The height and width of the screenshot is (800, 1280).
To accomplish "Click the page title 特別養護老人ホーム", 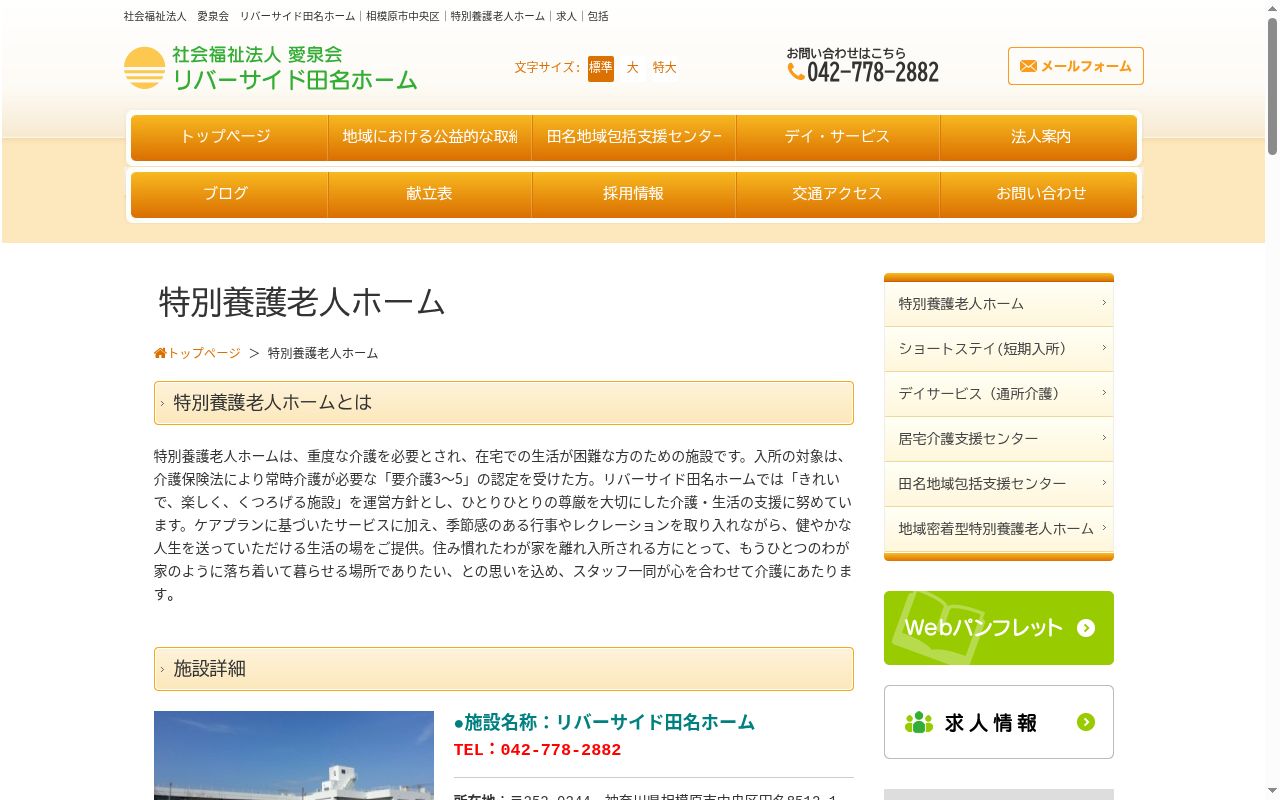I will pos(302,302).
